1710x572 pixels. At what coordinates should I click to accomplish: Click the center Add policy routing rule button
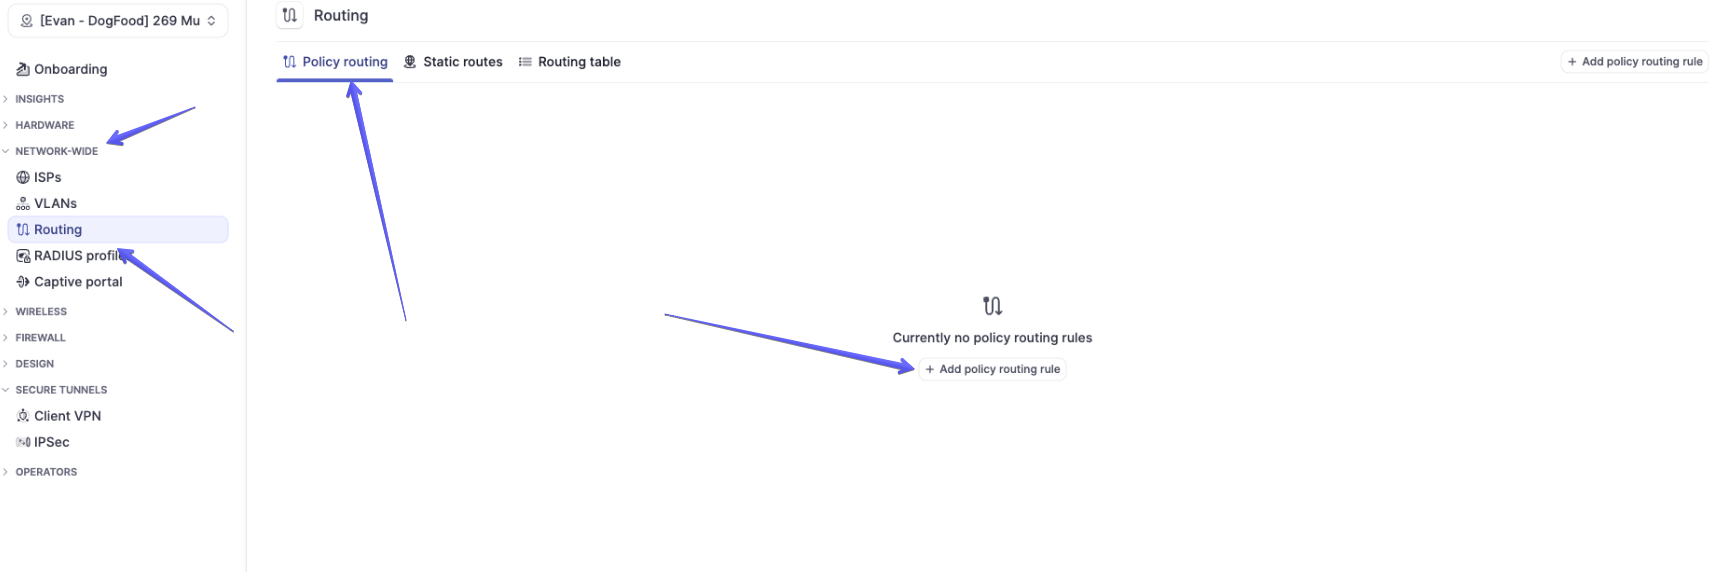click(x=992, y=369)
